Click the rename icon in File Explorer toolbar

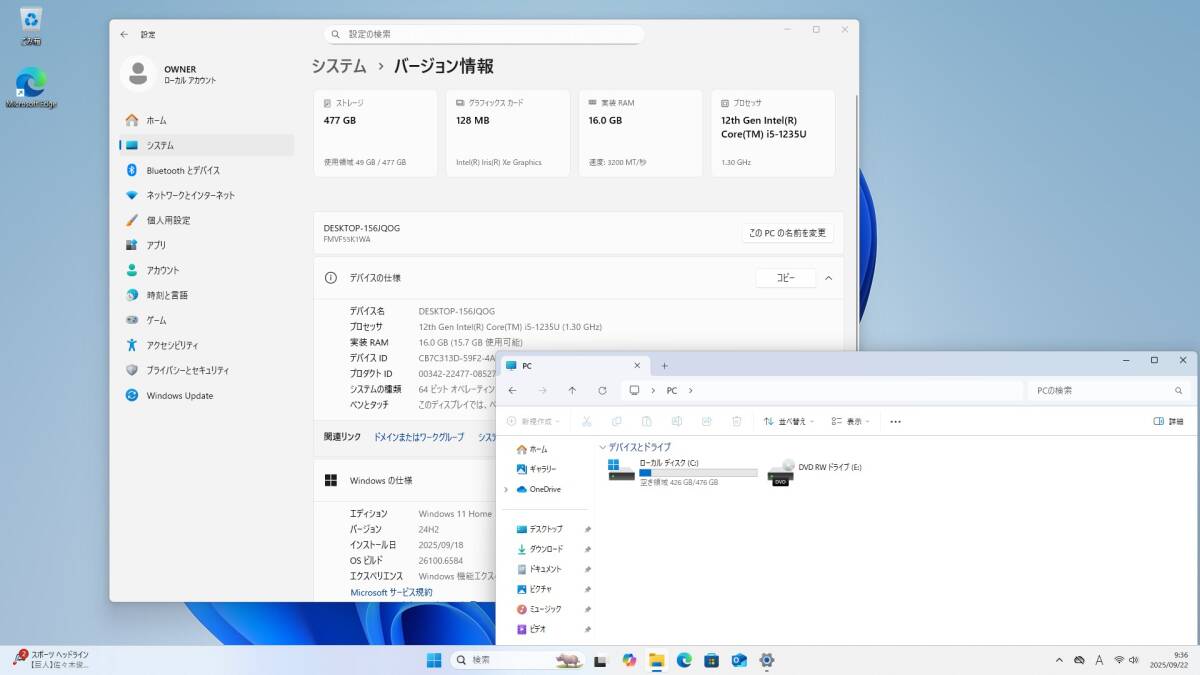coord(677,421)
